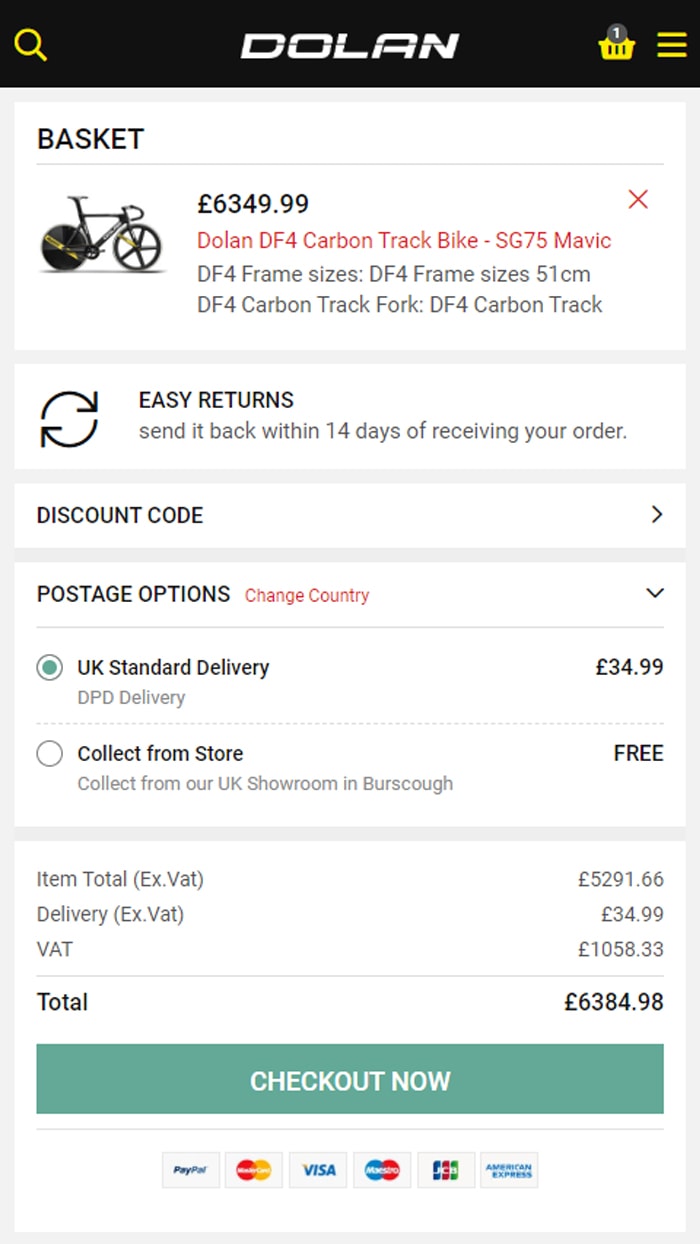Collapse the Postage Options section
This screenshot has height=1244, width=700.
click(x=655, y=593)
